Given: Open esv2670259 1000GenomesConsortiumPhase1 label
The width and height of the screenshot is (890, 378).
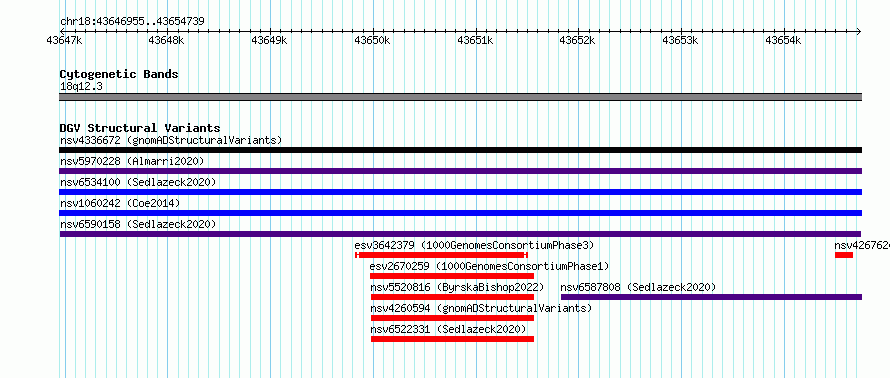Looking at the screenshot, I should (489, 266).
